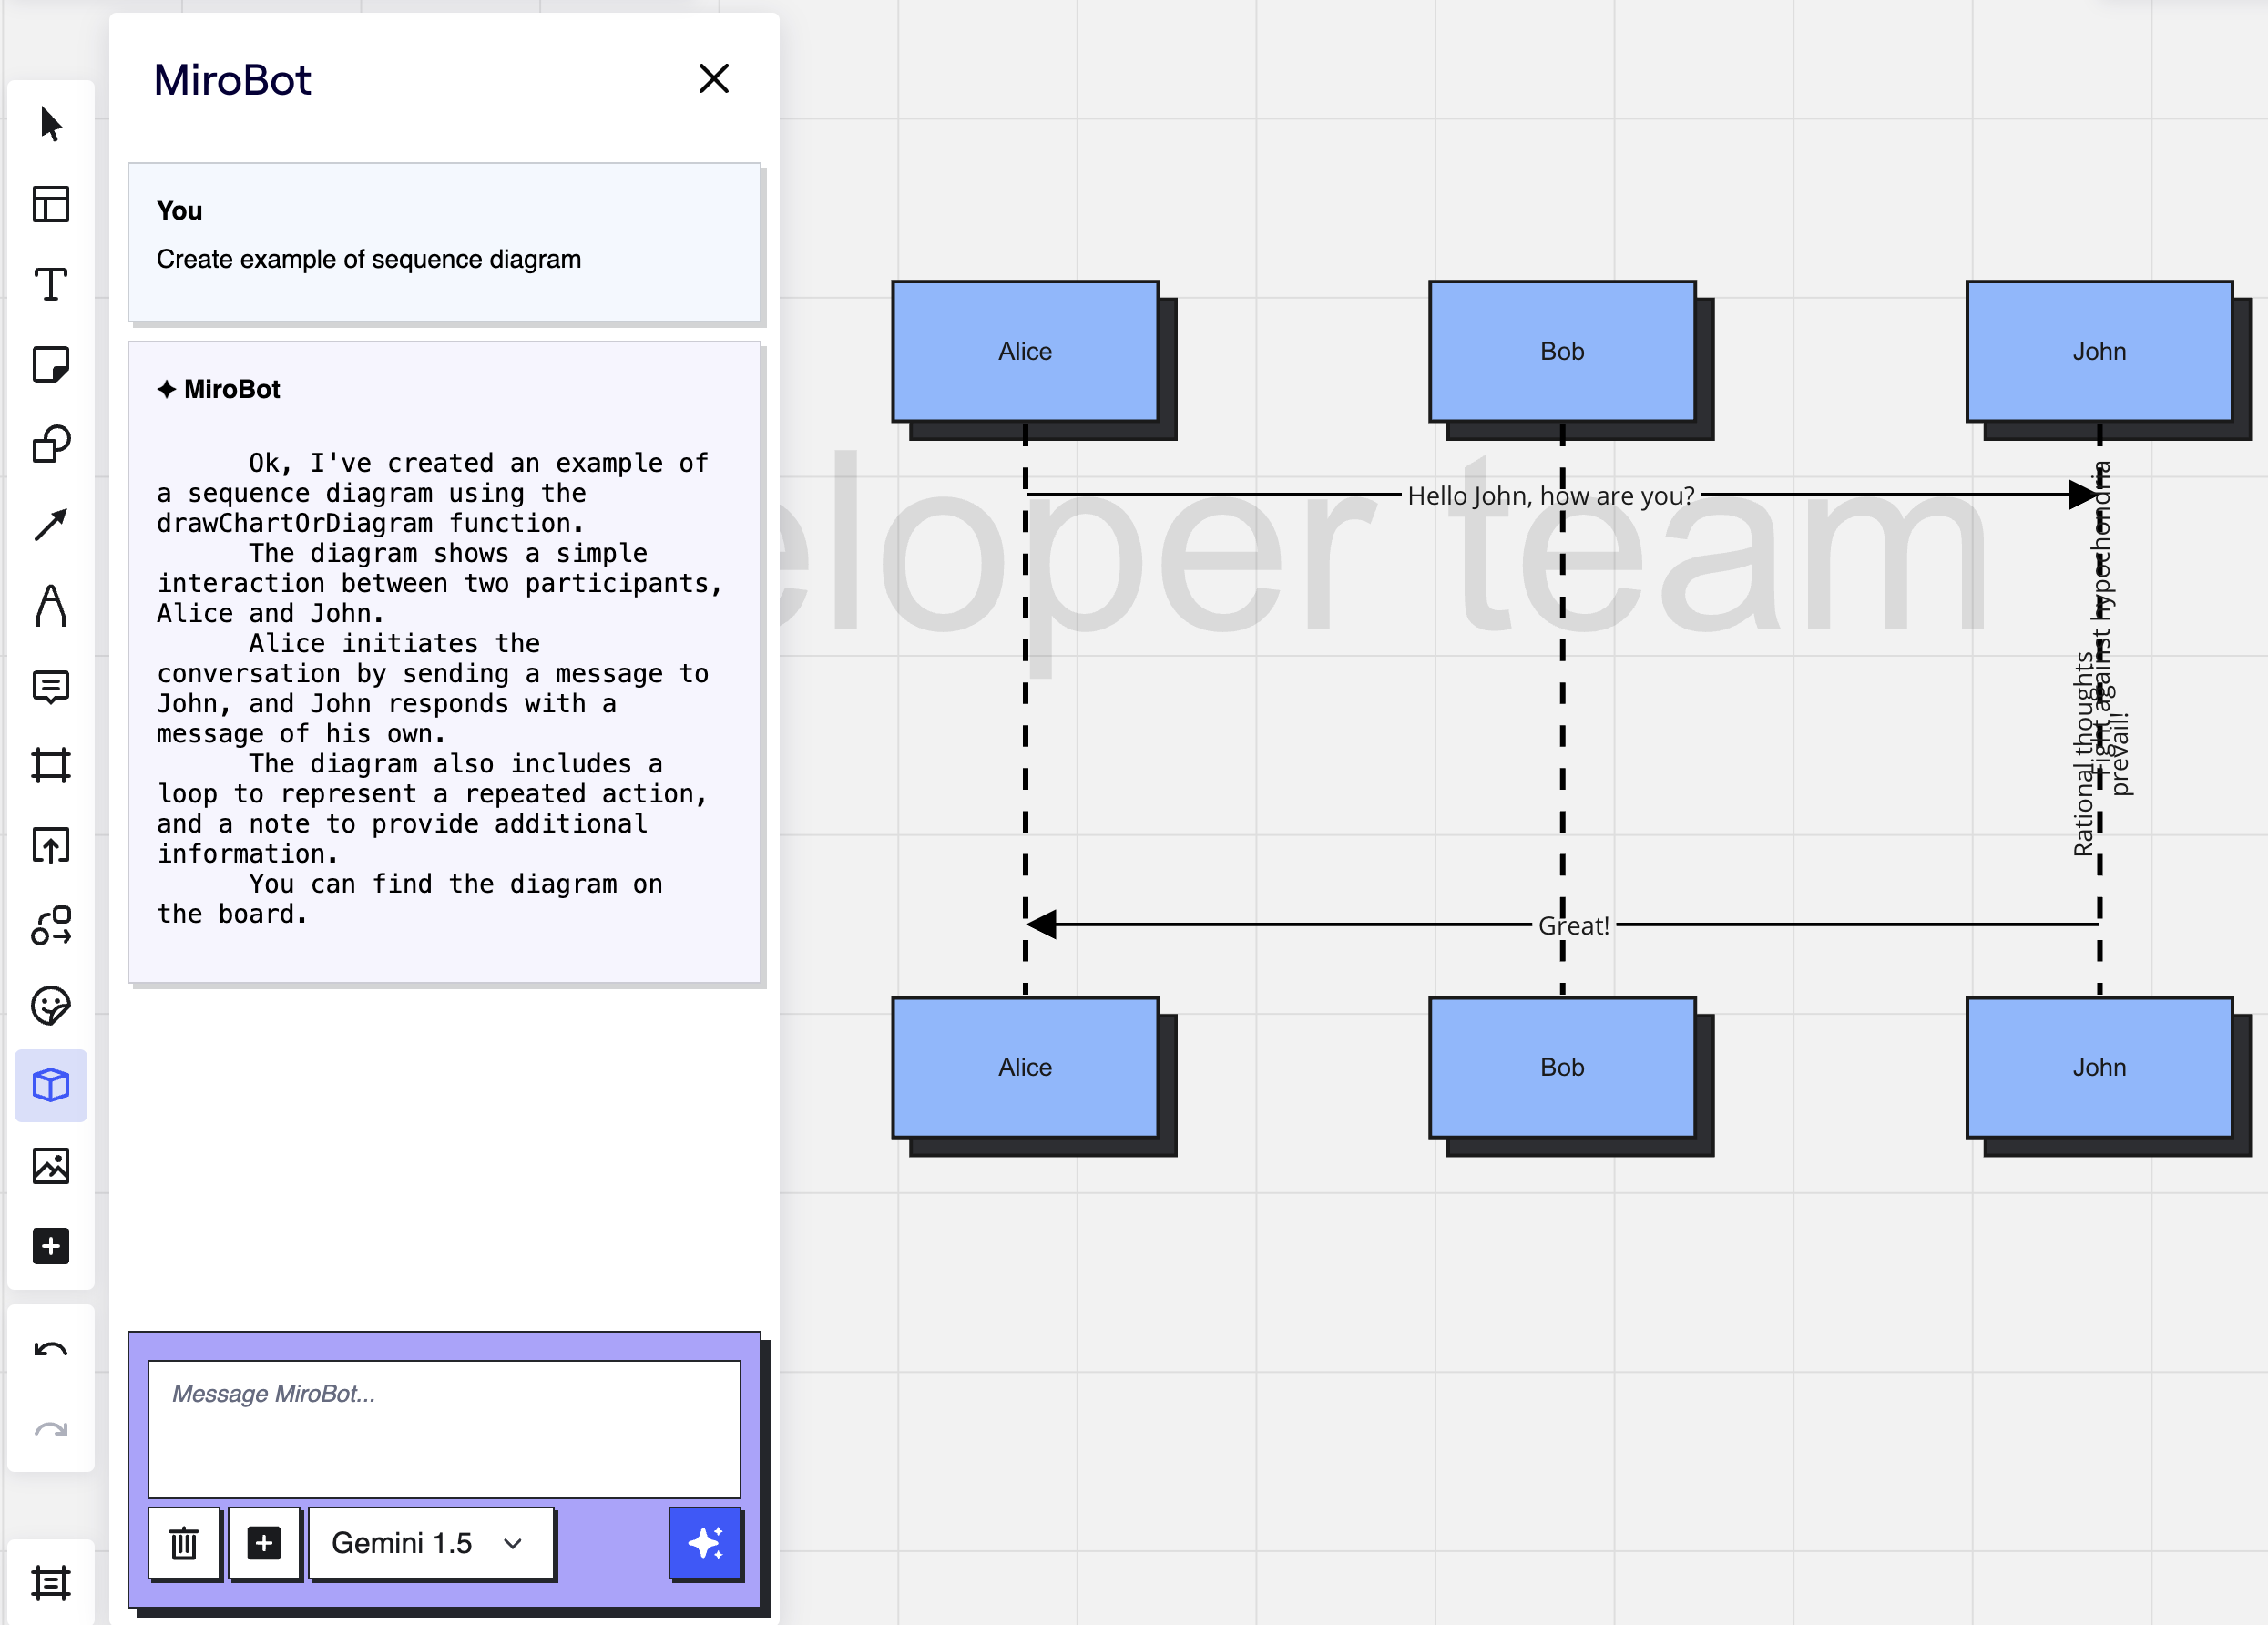
Task: Select the frame tool
Action: coord(50,765)
